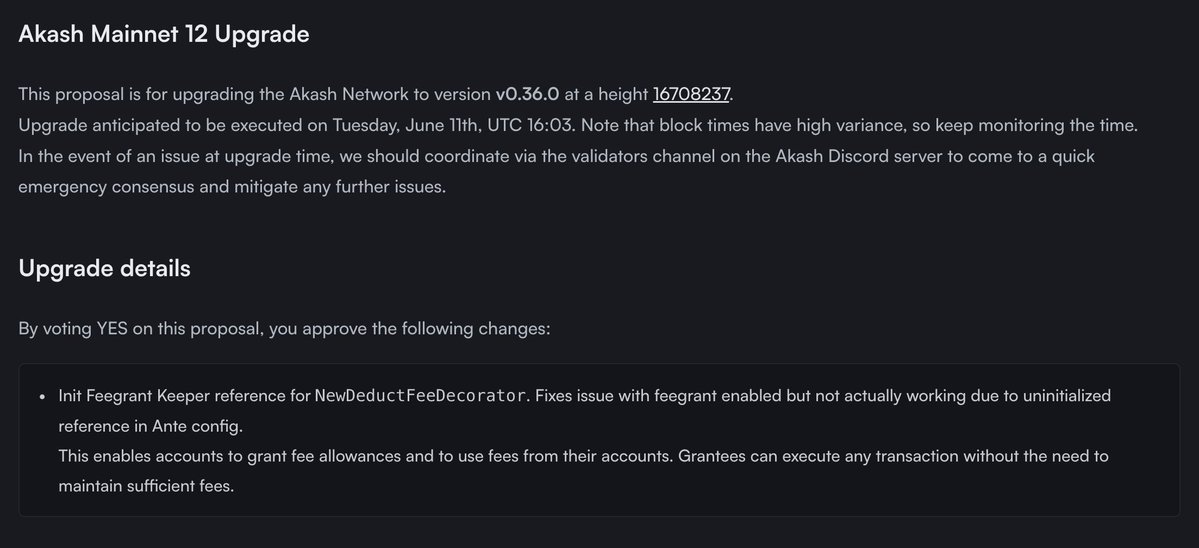Click the NewDeductFeeDecorator code text
Viewport: 1199px width, 548px height.
pos(420,395)
